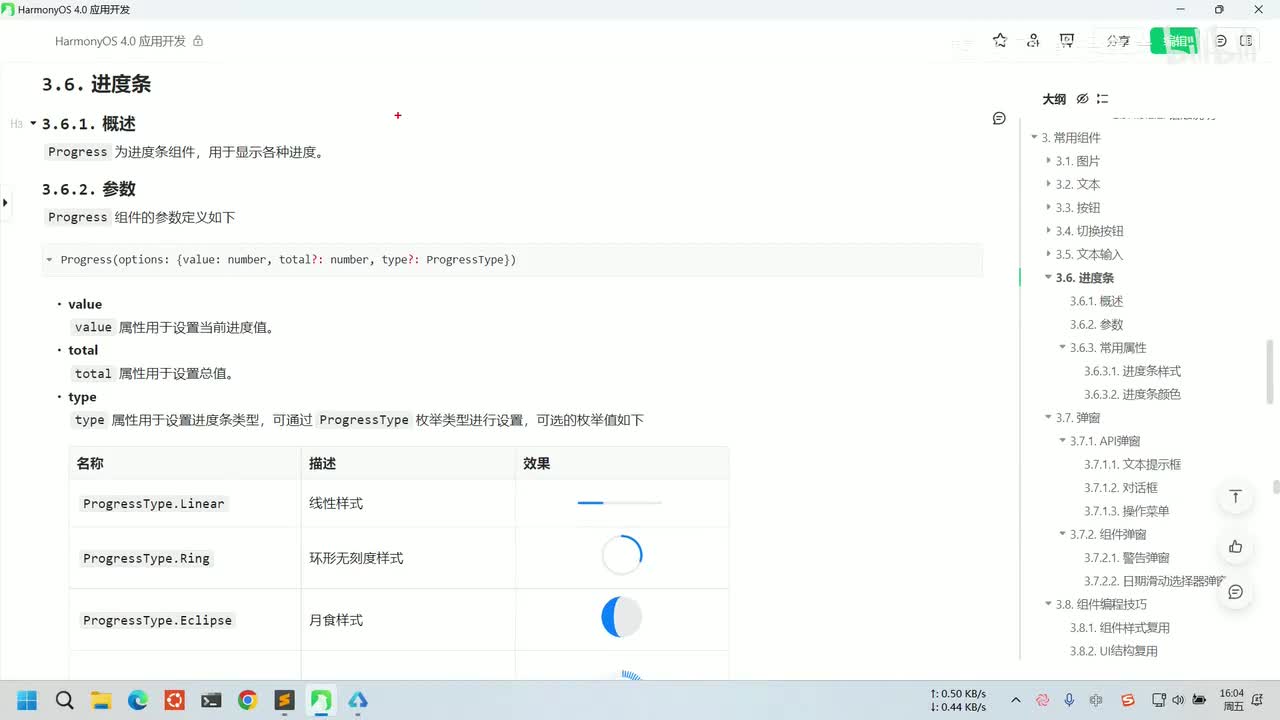Image resolution: width=1280 pixels, height=720 pixels.
Task: Go to 3.7.1.1. 文本提示框 outline entry
Action: tap(1133, 464)
